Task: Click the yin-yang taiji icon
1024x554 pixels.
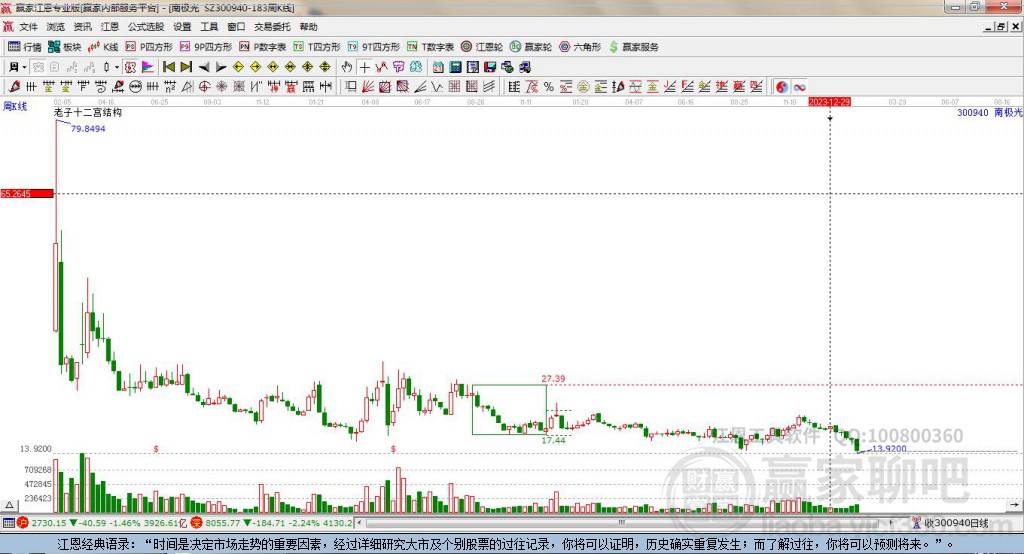Action: tap(782, 87)
